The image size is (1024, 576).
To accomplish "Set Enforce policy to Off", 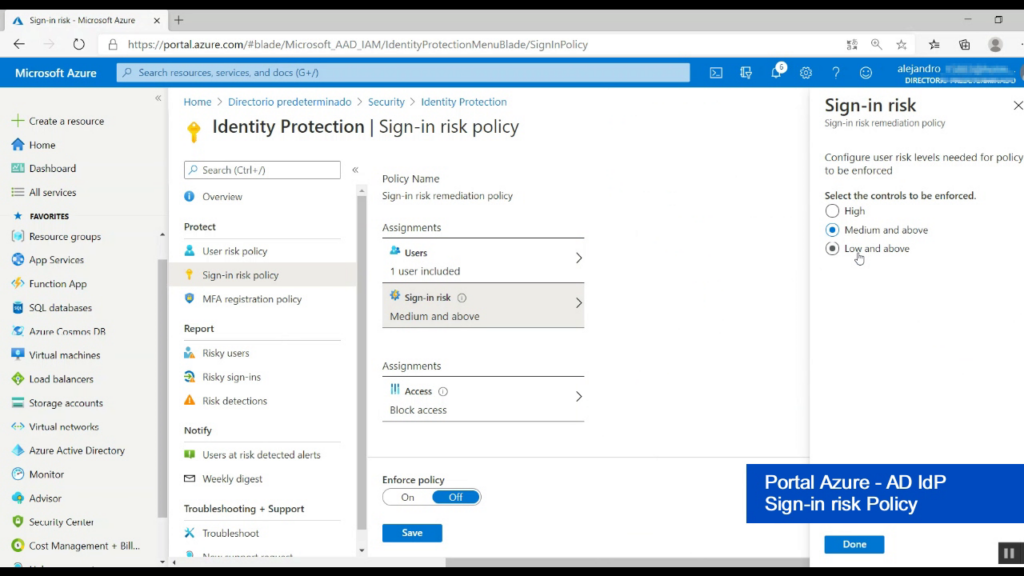I will [x=456, y=498].
